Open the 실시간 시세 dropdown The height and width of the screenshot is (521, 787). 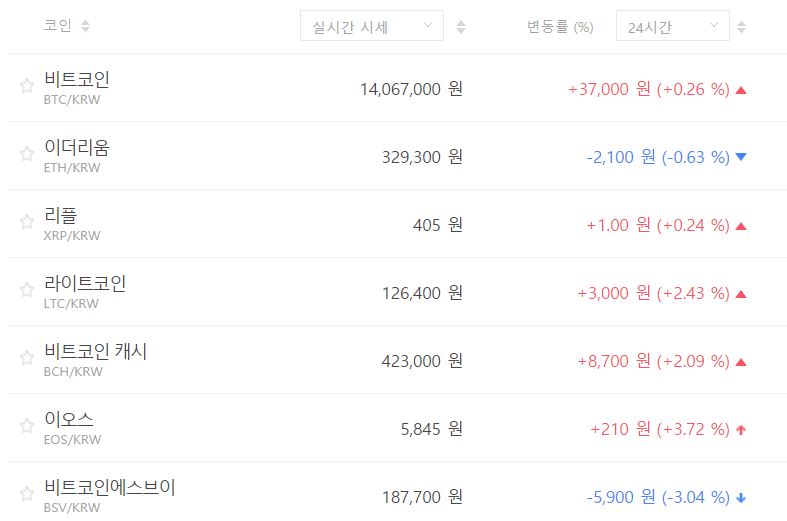[371, 26]
